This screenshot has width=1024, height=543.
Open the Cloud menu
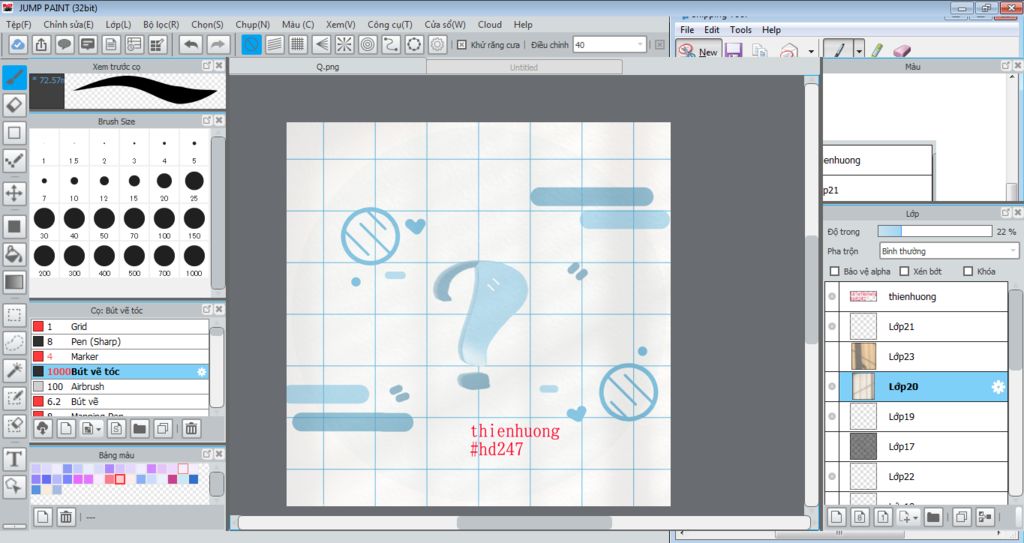[490, 24]
